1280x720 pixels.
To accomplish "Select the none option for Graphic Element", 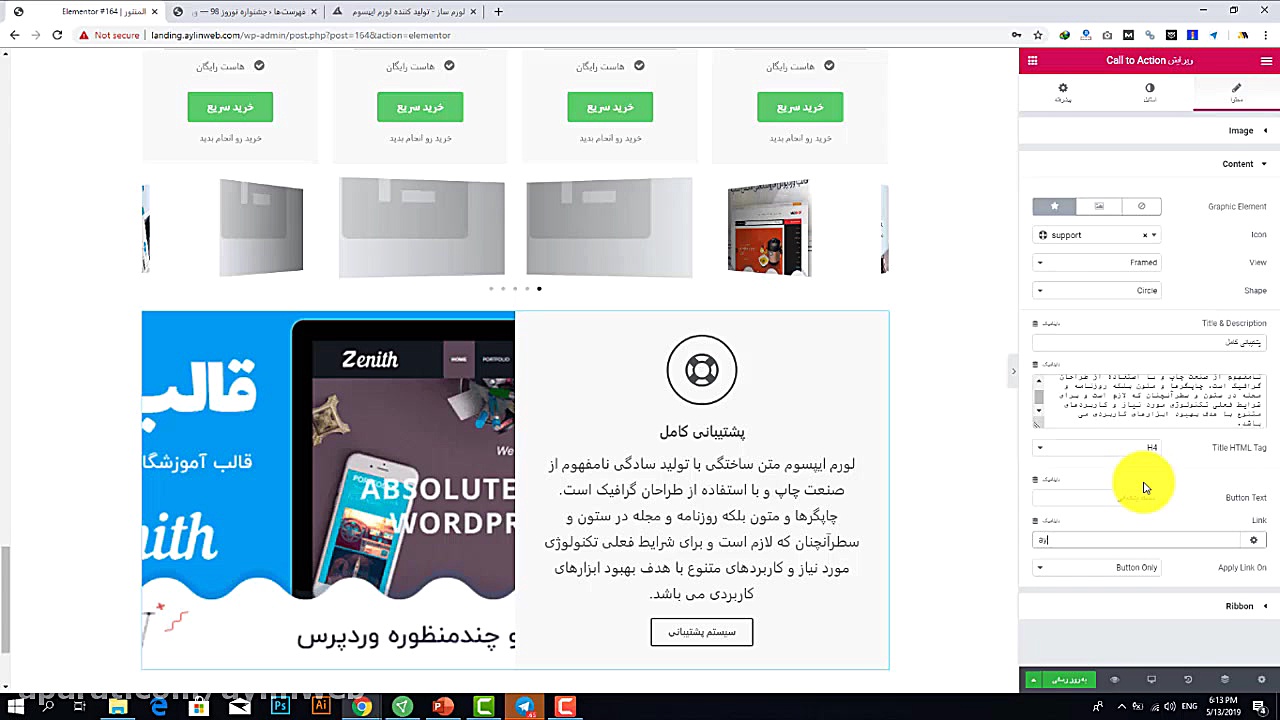I will [x=1141, y=205].
